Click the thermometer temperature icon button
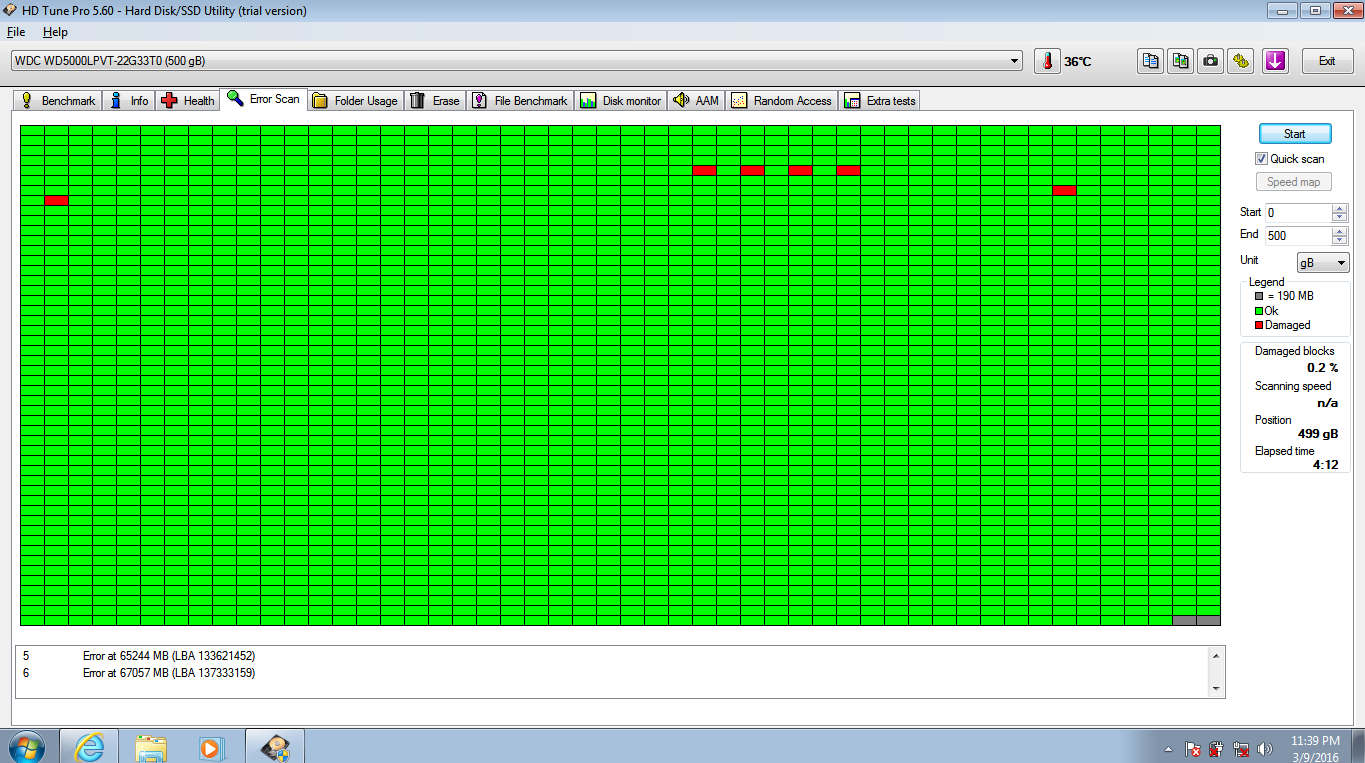The width and height of the screenshot is (1365, 763). click(x=1047, y=61)
